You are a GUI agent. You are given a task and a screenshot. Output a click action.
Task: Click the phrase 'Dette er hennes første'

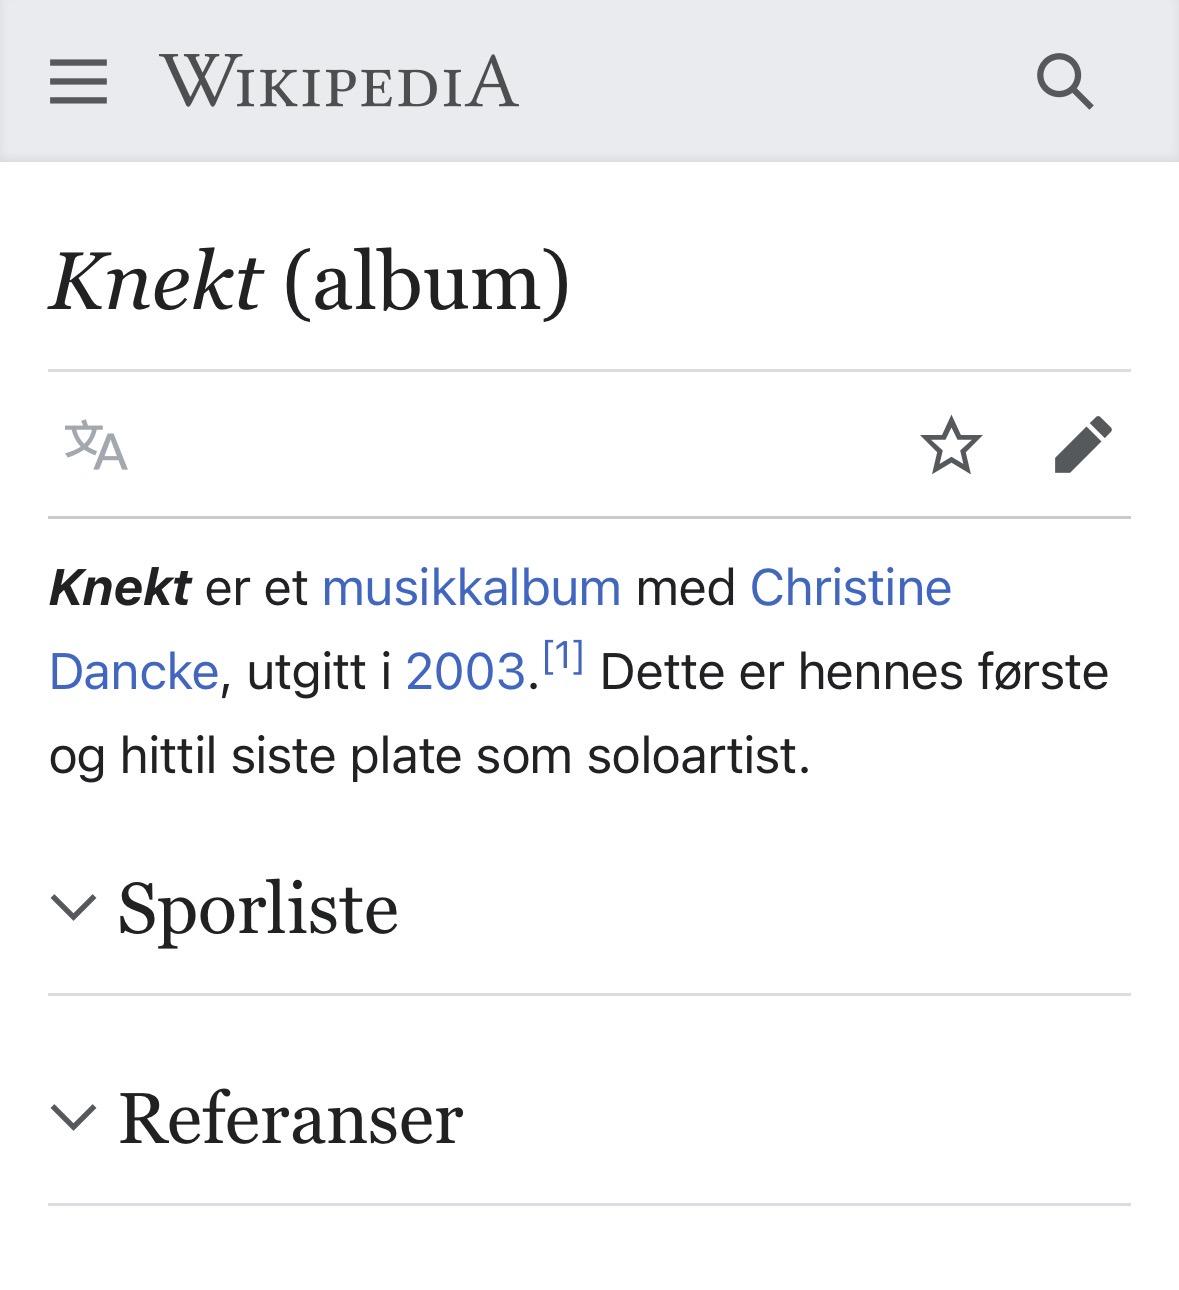click(854, 671)
